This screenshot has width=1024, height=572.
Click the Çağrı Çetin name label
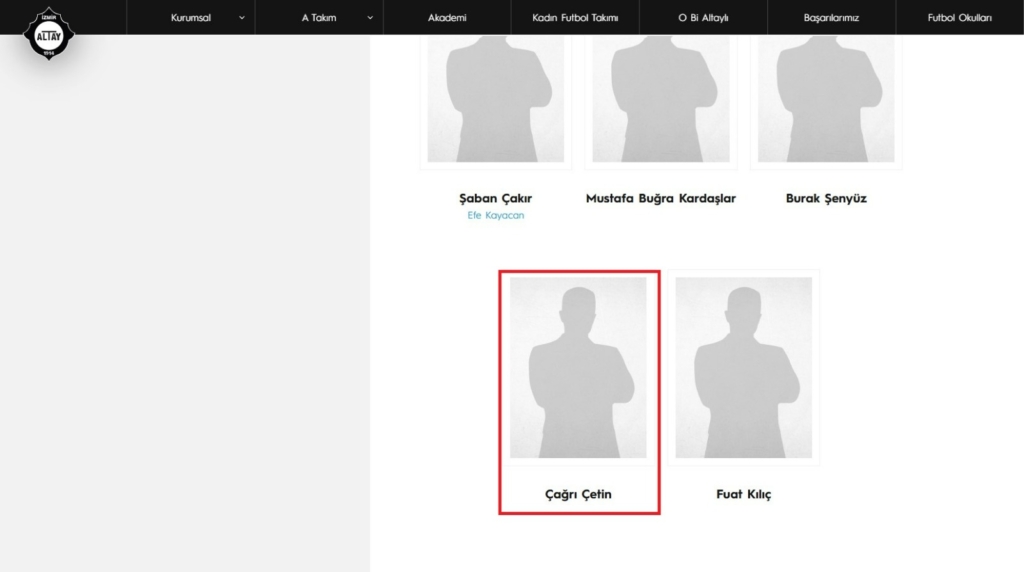(578, 494)
